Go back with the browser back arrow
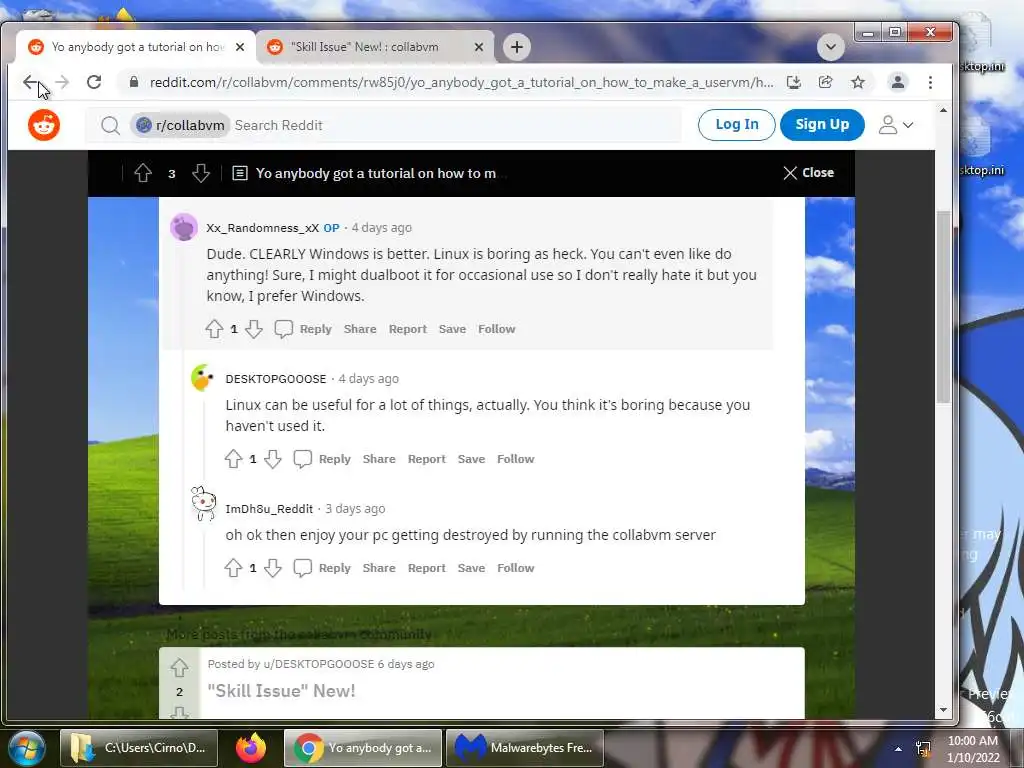The image size is (1024, 768). 30,82
